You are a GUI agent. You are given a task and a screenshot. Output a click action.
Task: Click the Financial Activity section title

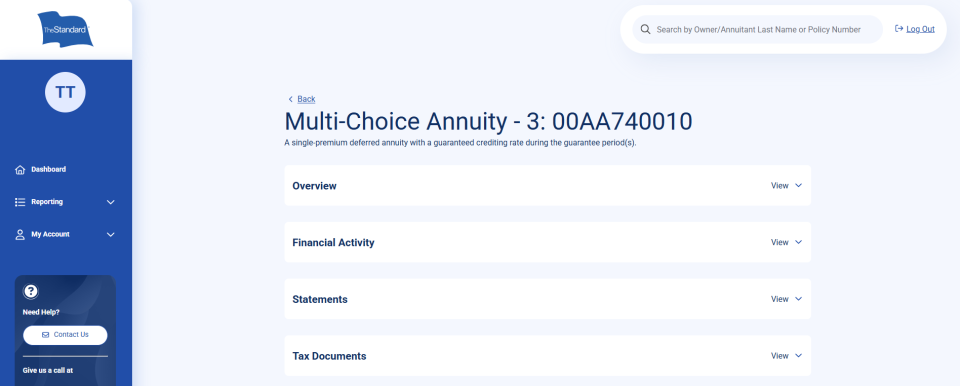(x=333, y=243)
